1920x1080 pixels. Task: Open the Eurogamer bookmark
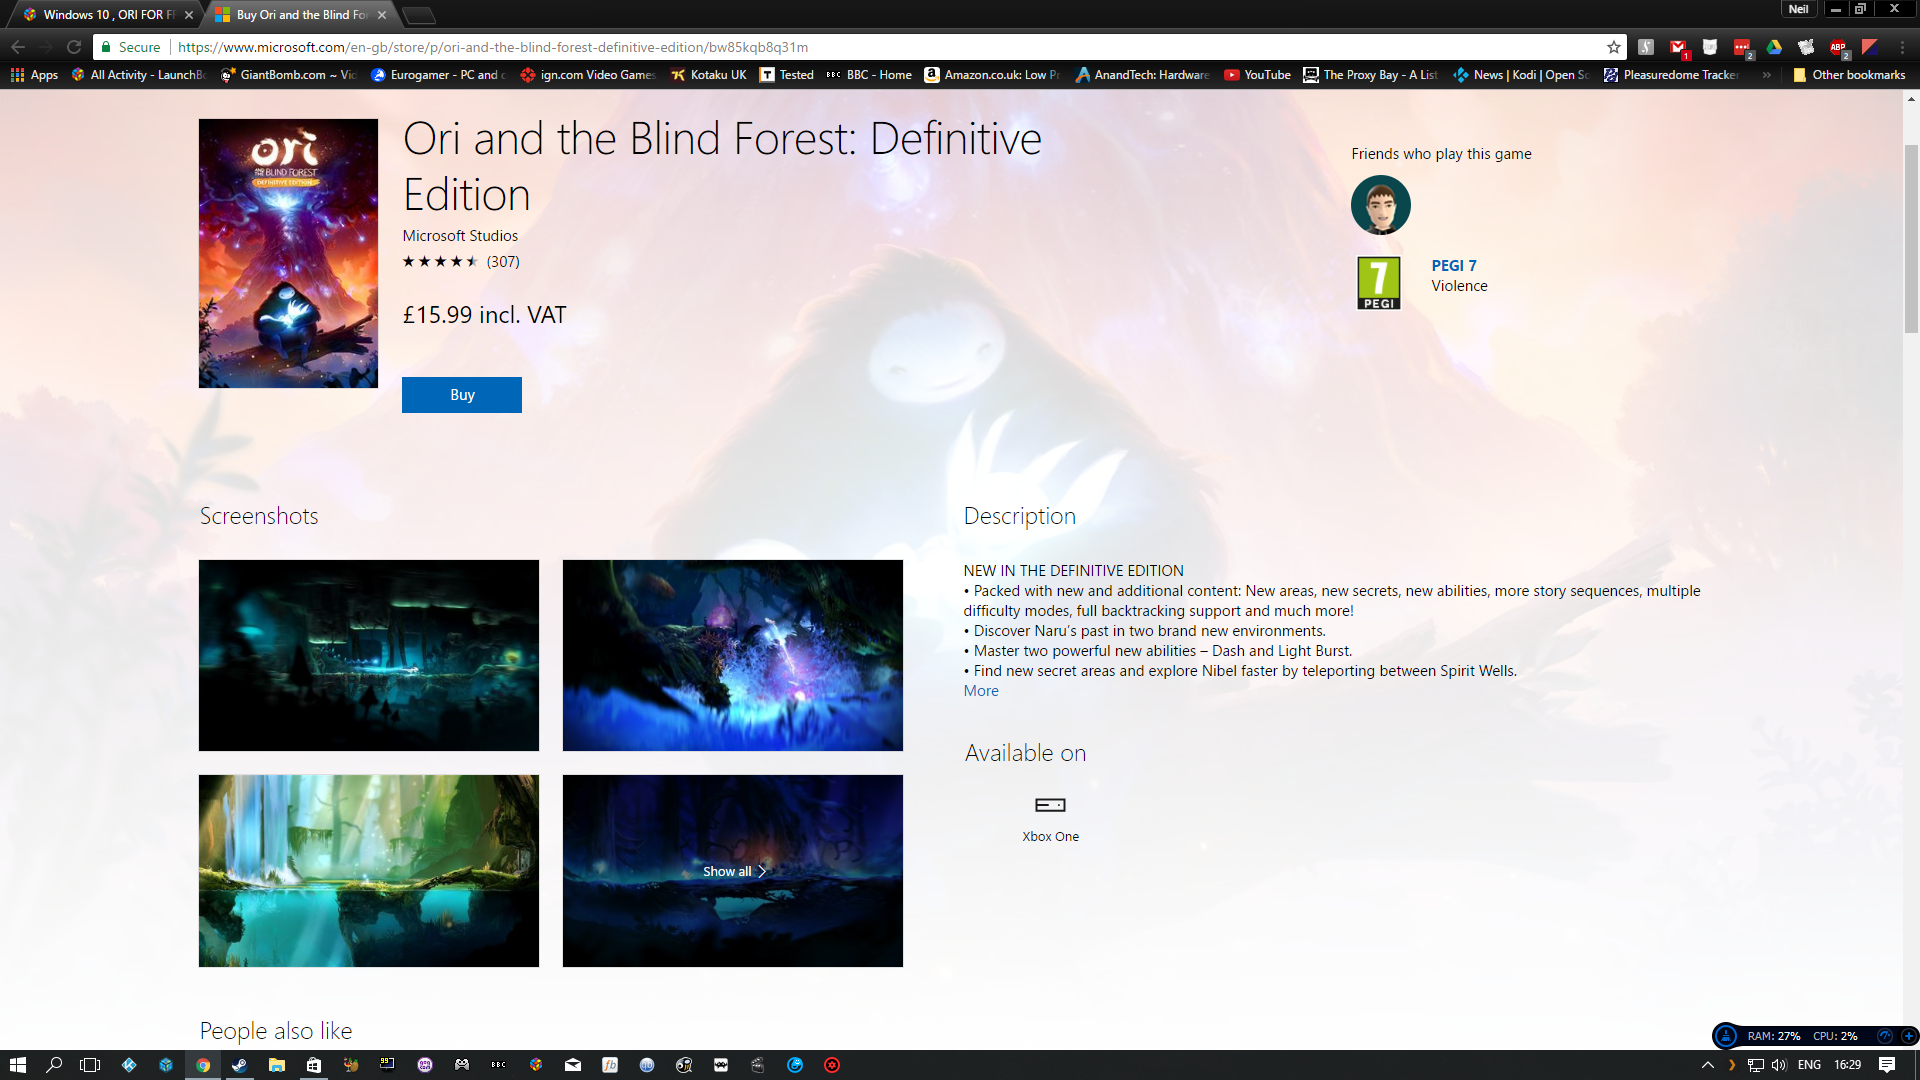pyautogui.click(x=438, y=75)
